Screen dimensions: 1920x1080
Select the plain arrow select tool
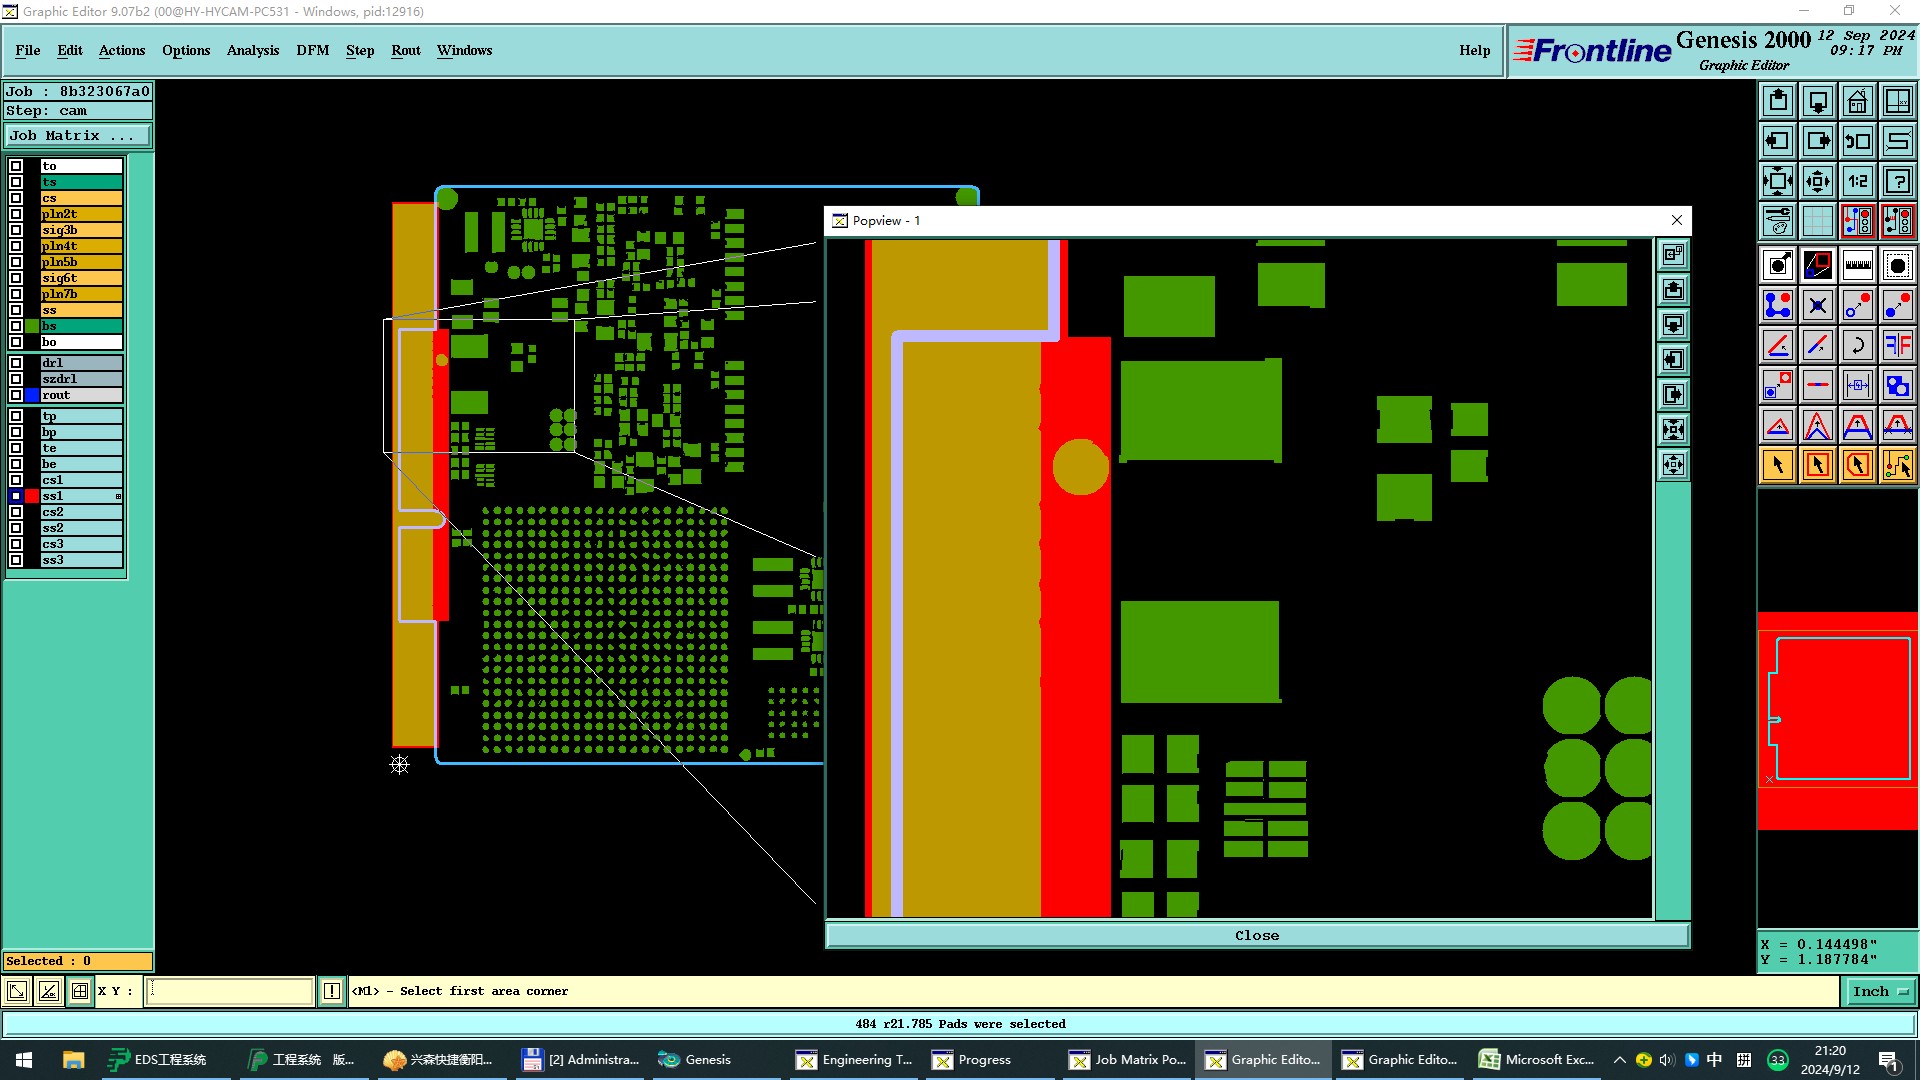[x=1778, y=465]
